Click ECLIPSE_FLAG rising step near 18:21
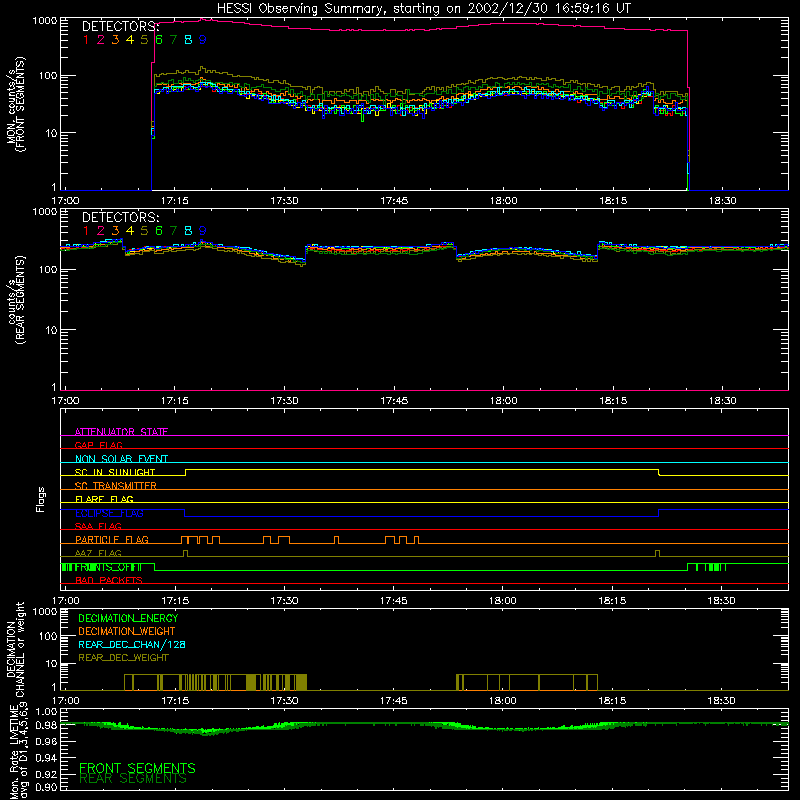 pos(659,513)
